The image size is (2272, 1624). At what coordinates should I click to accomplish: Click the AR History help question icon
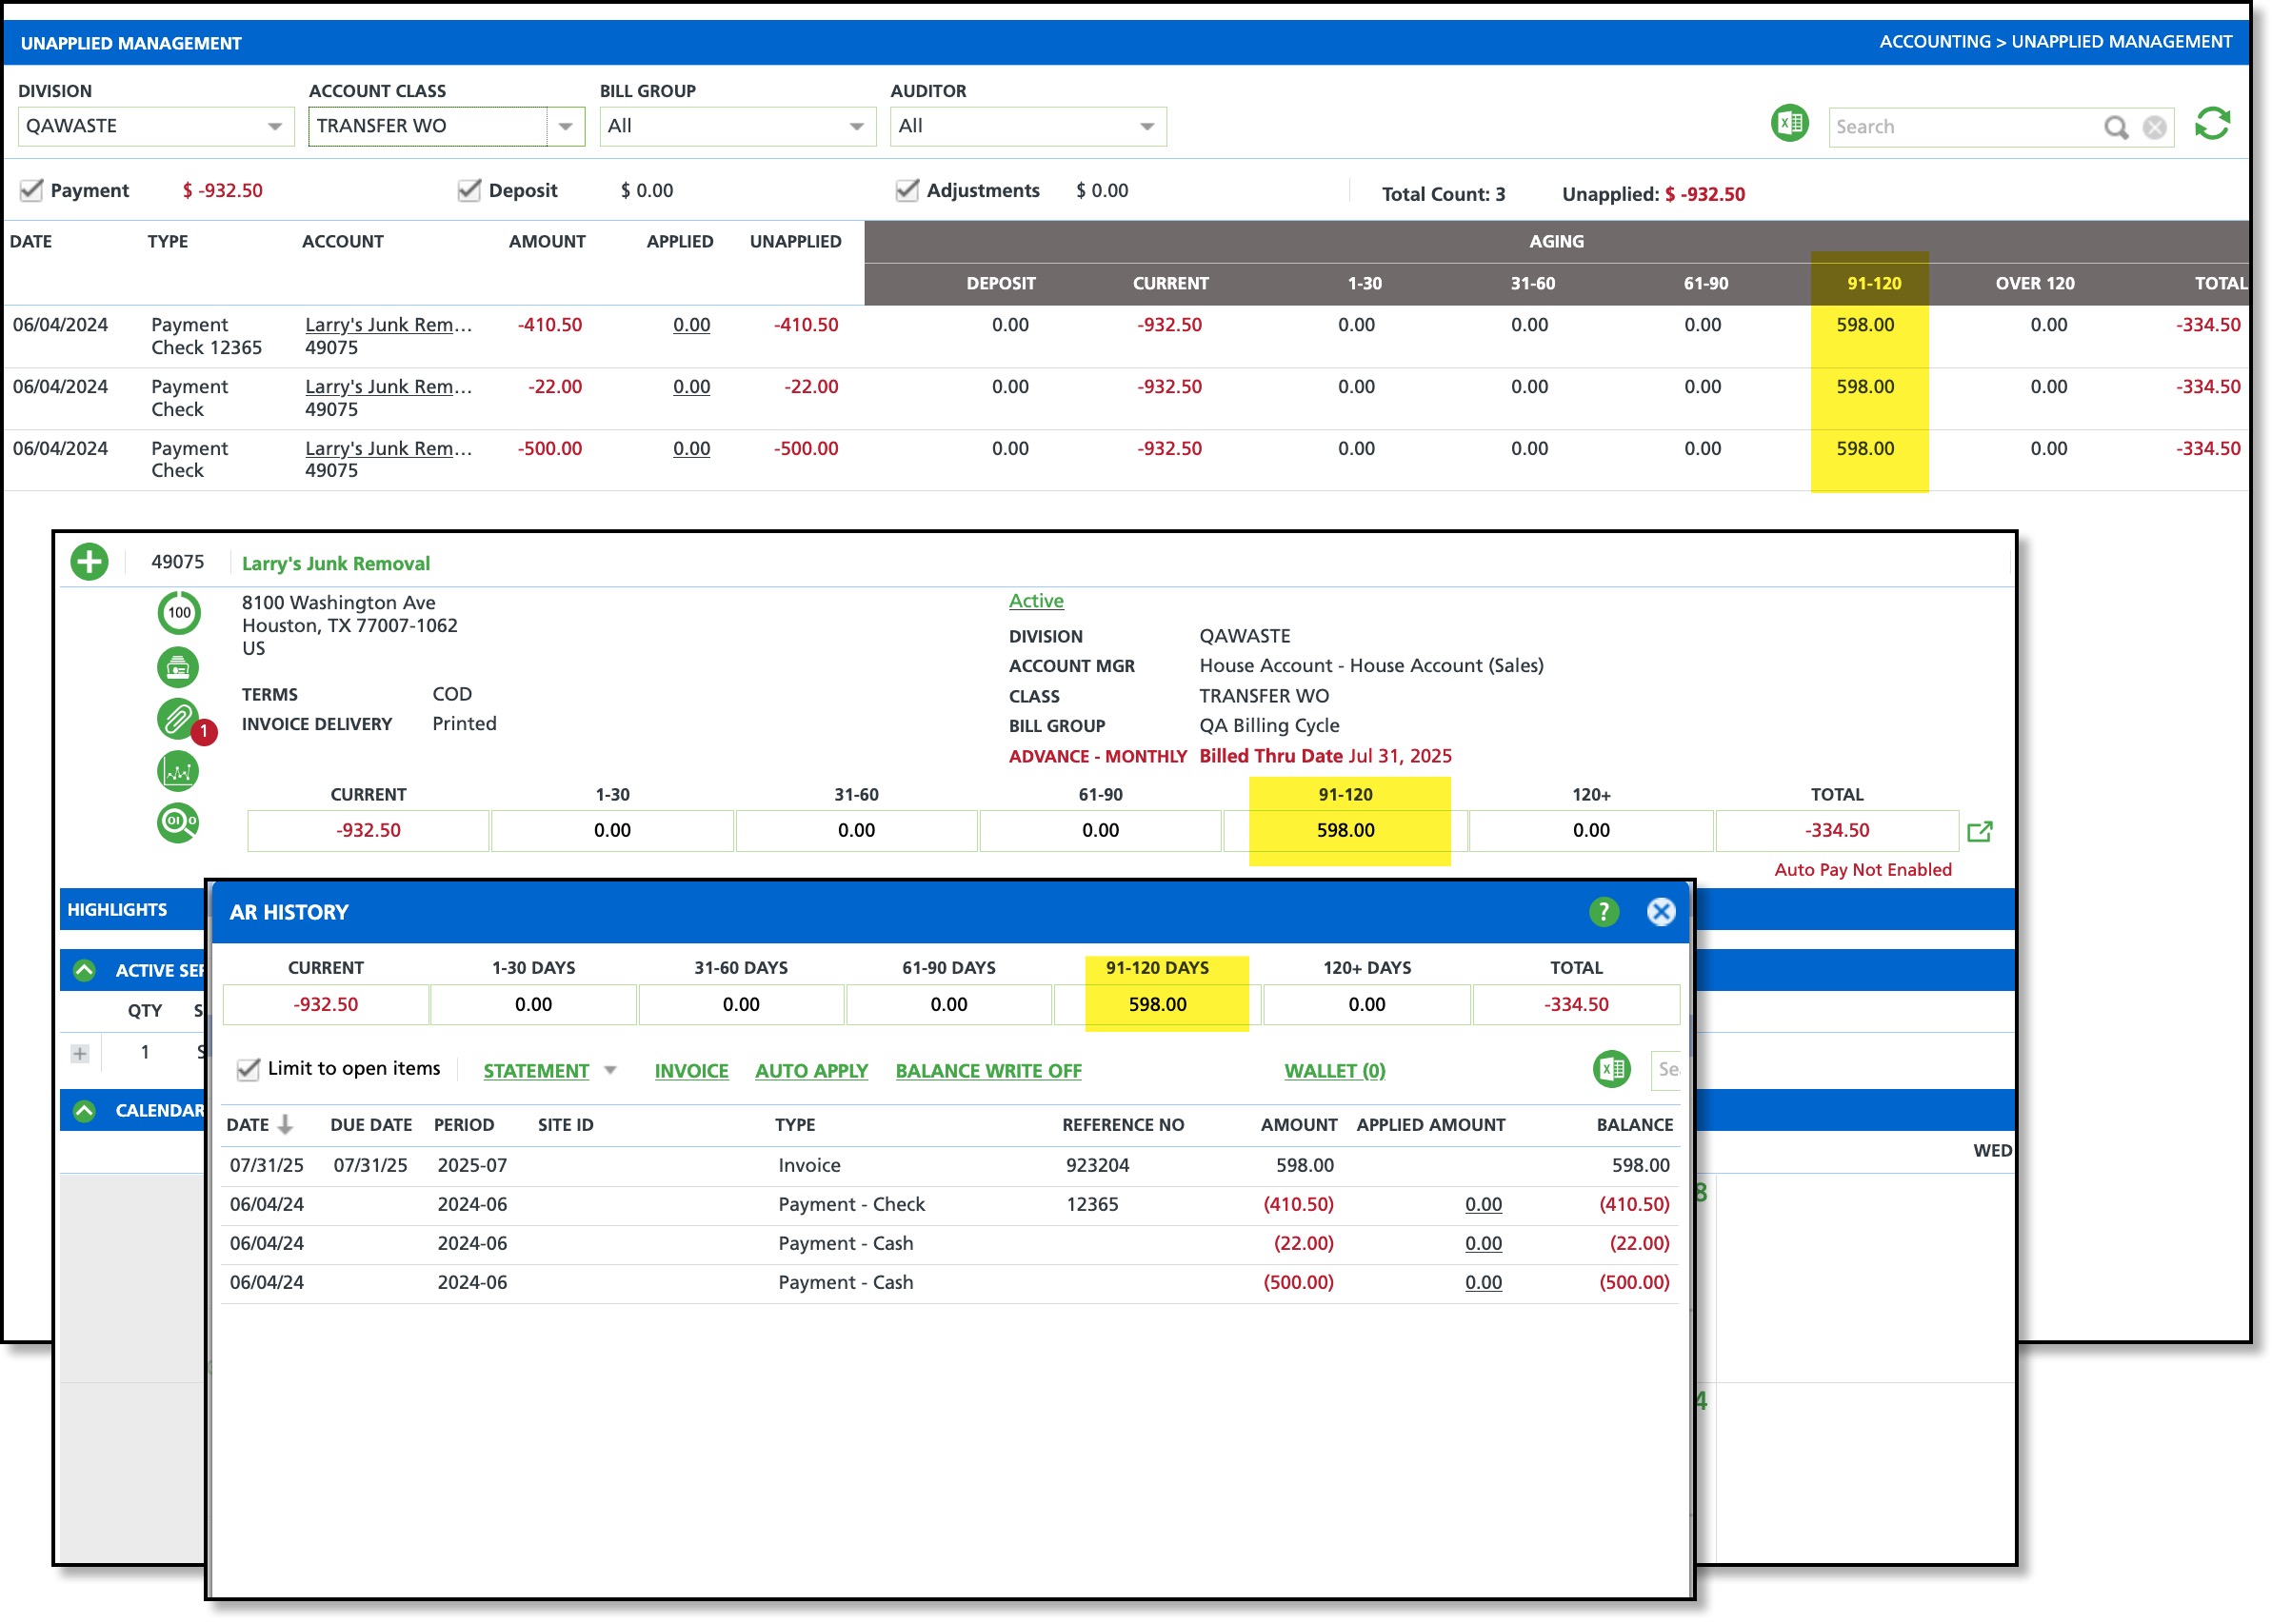point(1603,912)
